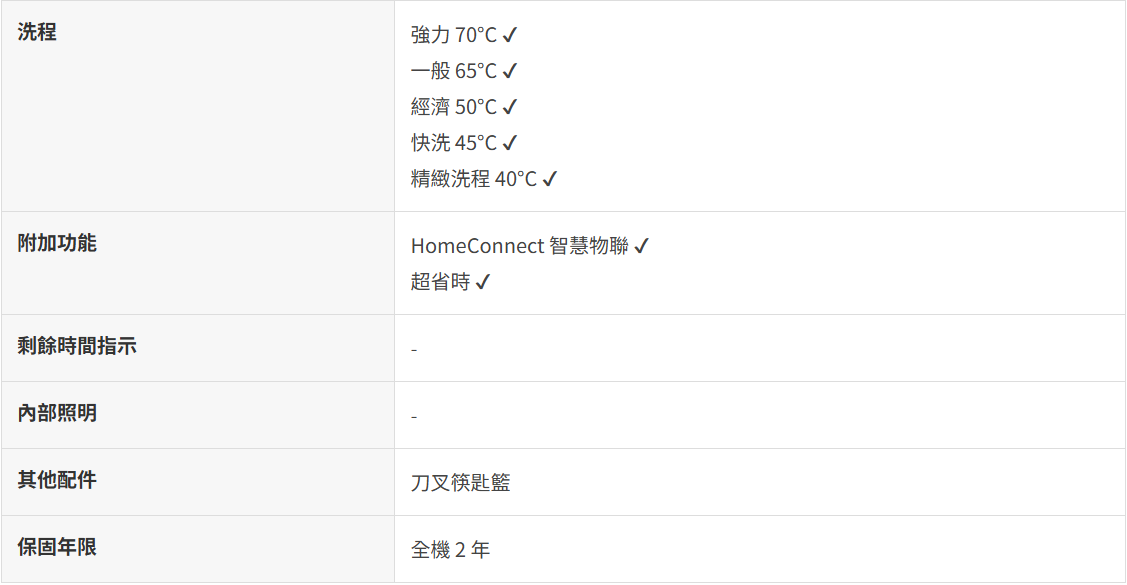Click the 精緻洗程 40°C program text
1127x585 pixels.
(473, 179)
